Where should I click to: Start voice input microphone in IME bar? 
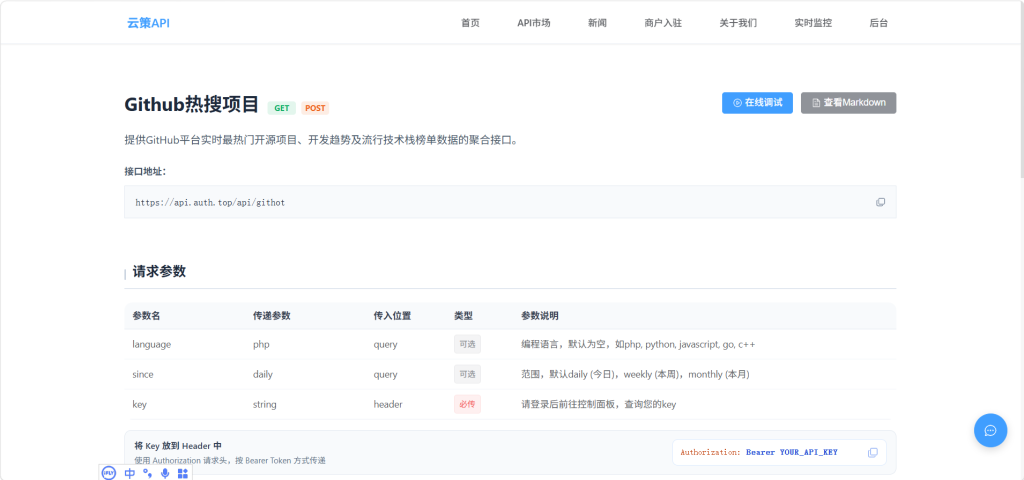point(165,473)
